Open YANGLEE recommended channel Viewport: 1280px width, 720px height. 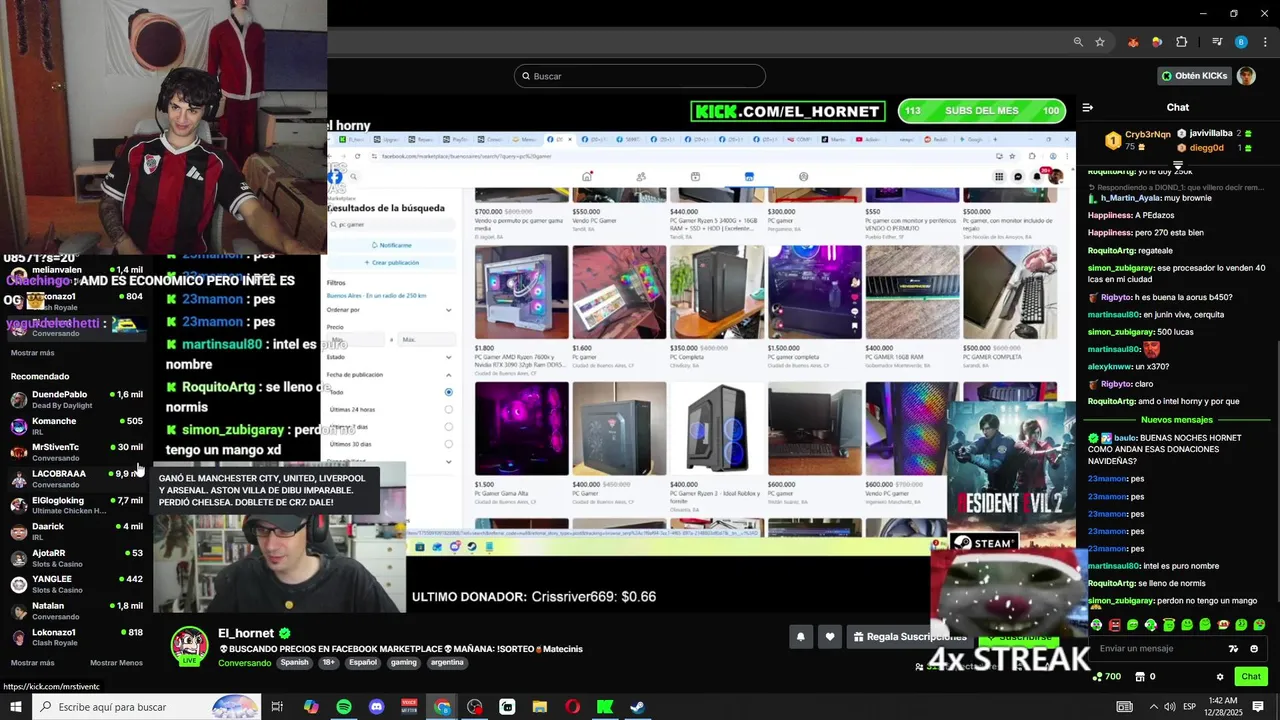[77, 584]
